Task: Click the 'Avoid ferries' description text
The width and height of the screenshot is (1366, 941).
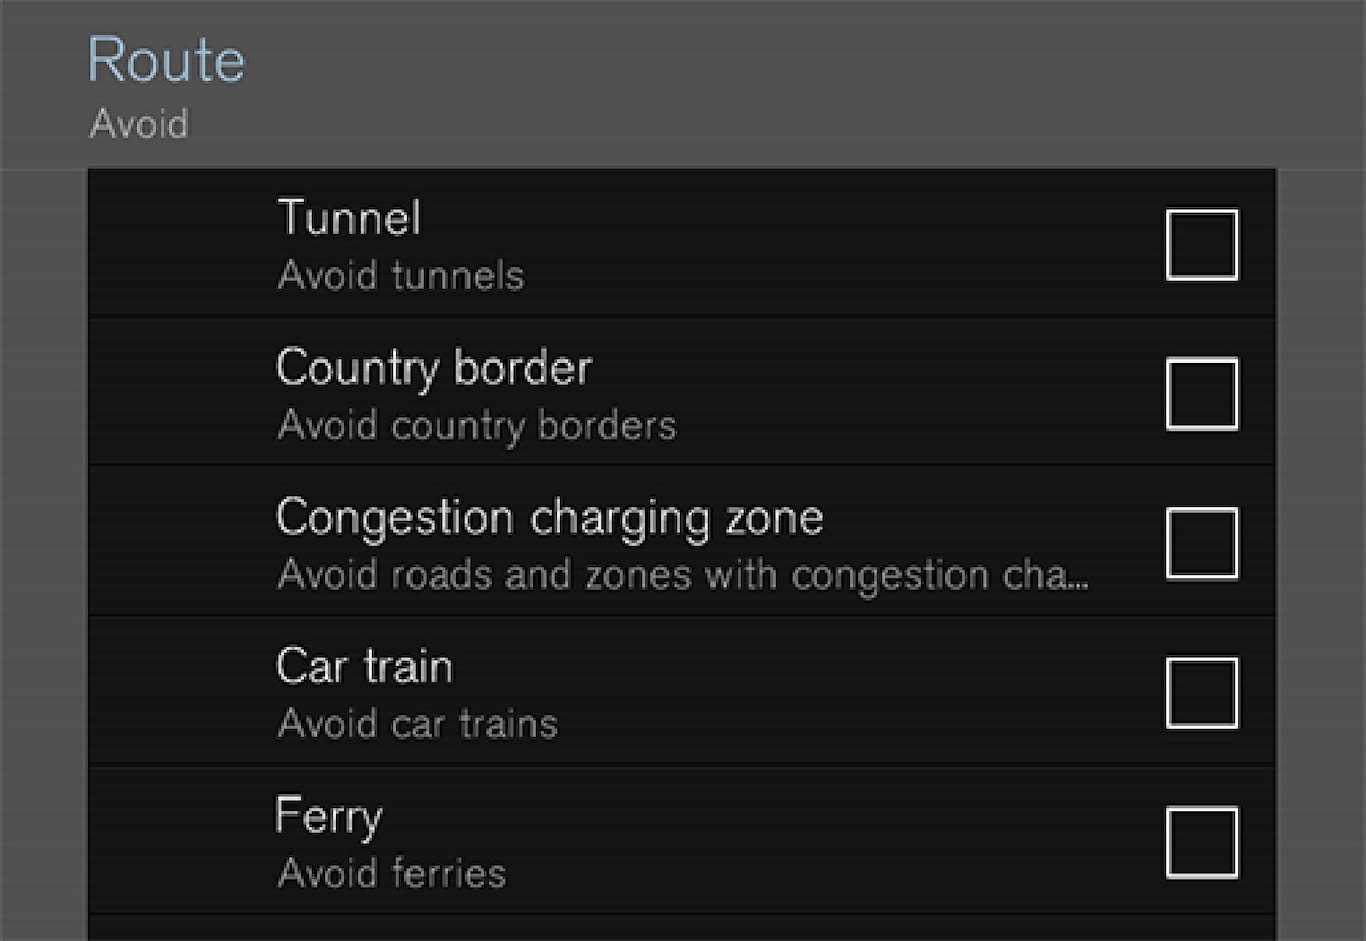Action: click(392, 873)
